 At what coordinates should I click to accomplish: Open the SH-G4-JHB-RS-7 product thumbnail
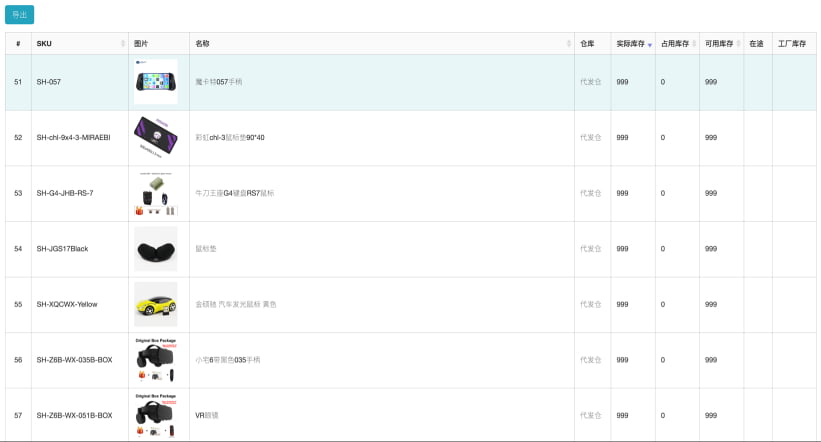156,193
